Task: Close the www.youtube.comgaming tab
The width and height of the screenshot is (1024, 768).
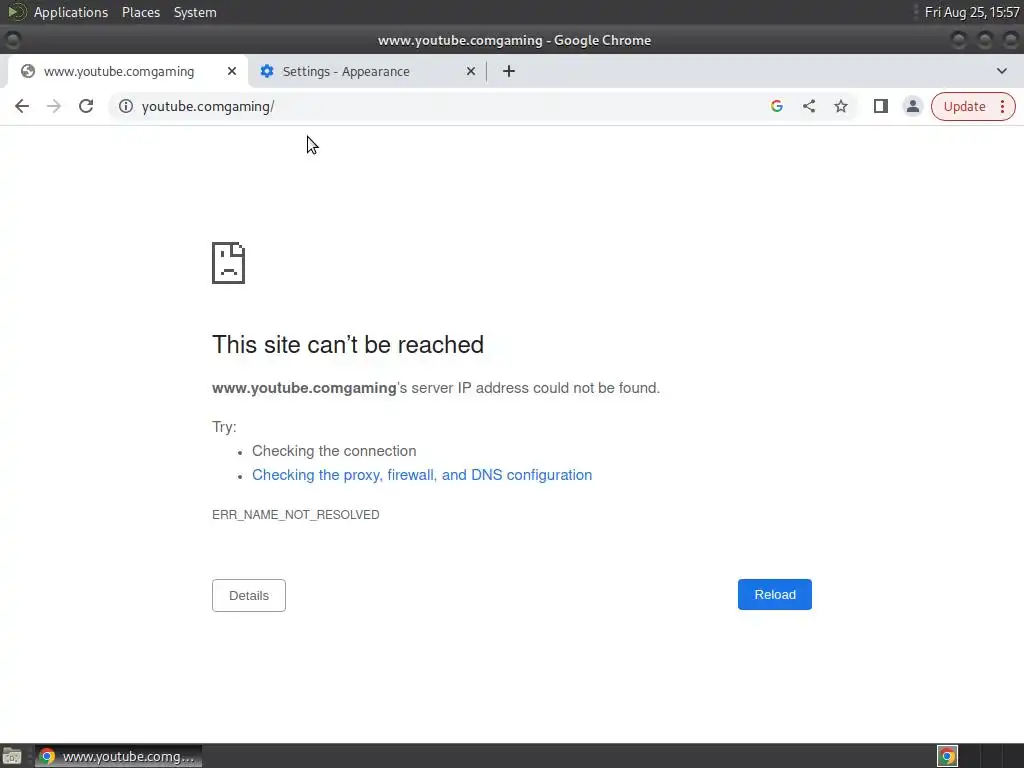Action: (232, 71)
